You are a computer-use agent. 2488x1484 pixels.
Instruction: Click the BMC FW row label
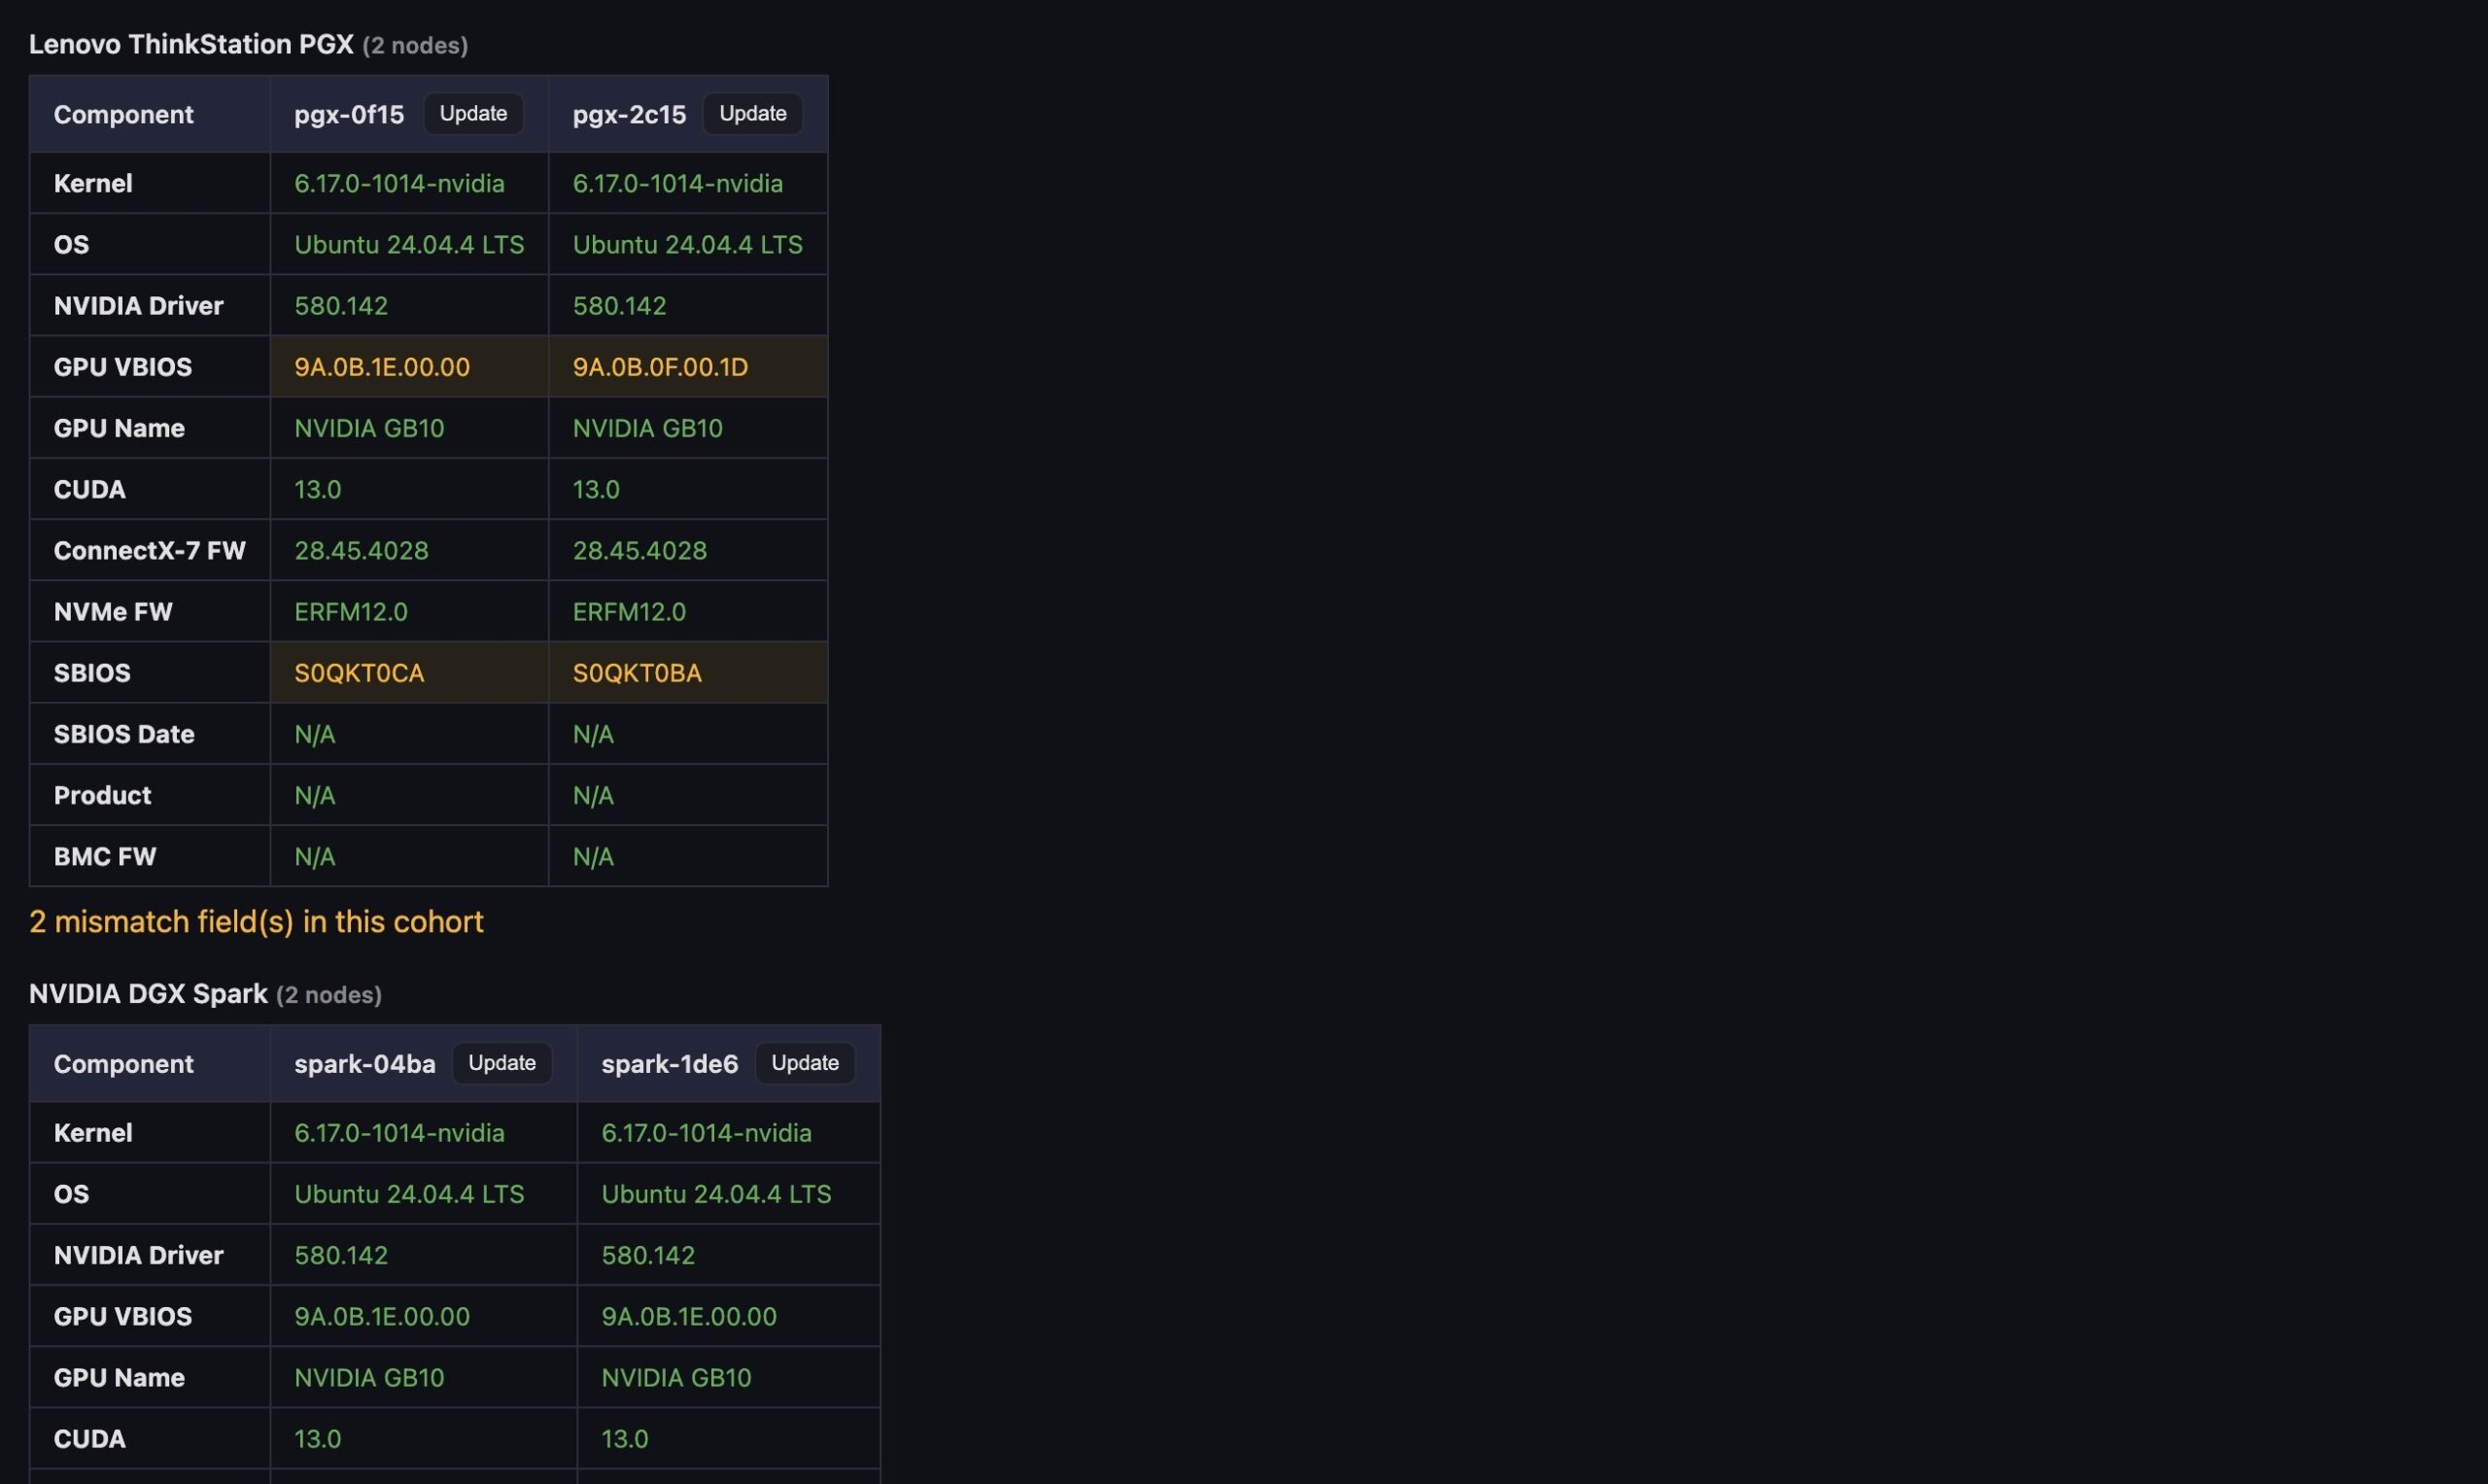(105, 857)
